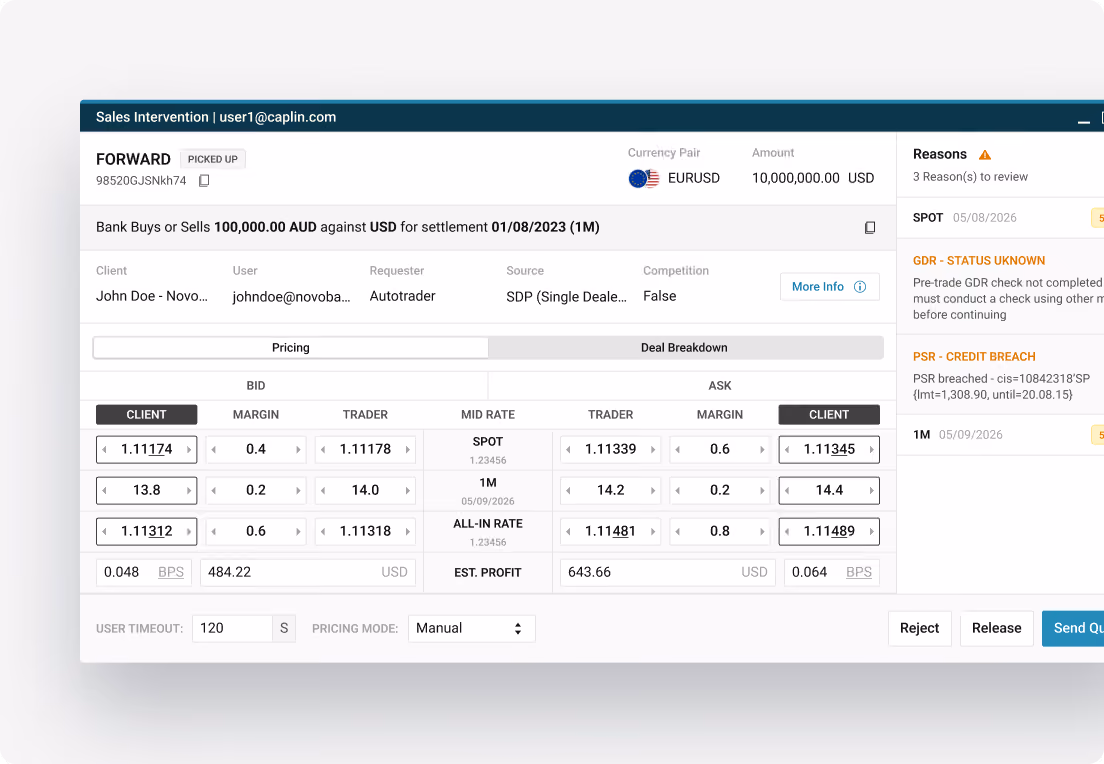Viewport: 1104px width, 764px height.
Task: Increase ask spot margin 0.6
Action: 762,449
